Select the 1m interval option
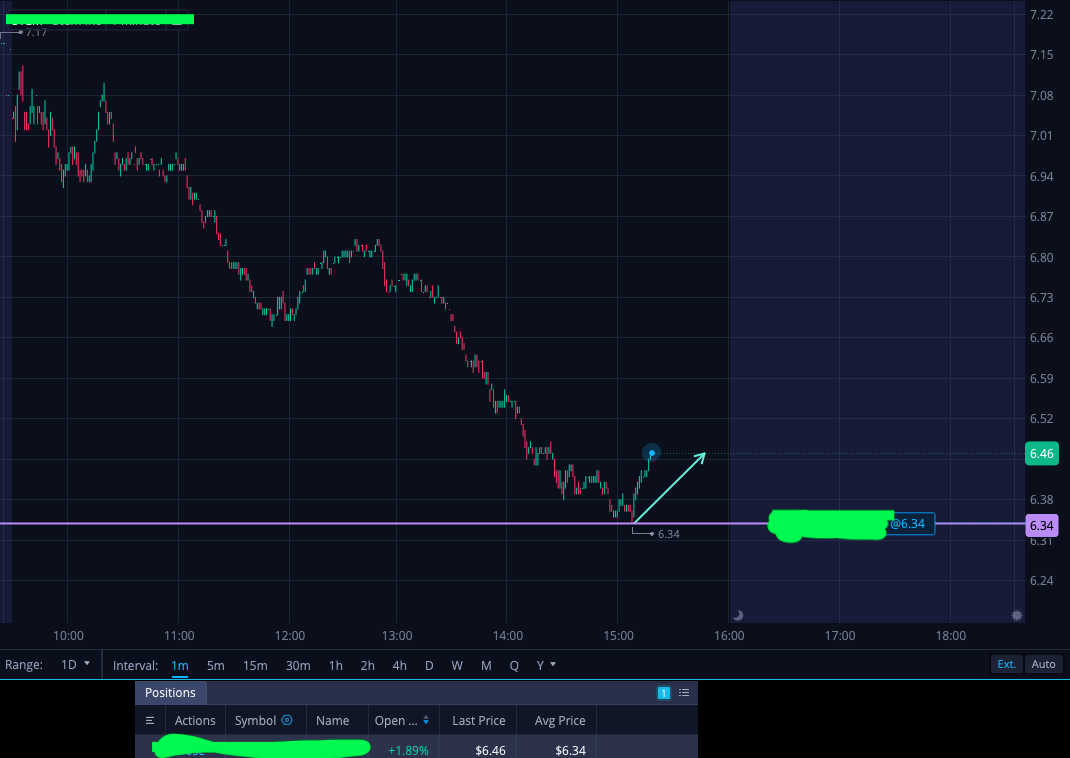This screenshot has width=1070, height=758. click(x=179, y=665)
